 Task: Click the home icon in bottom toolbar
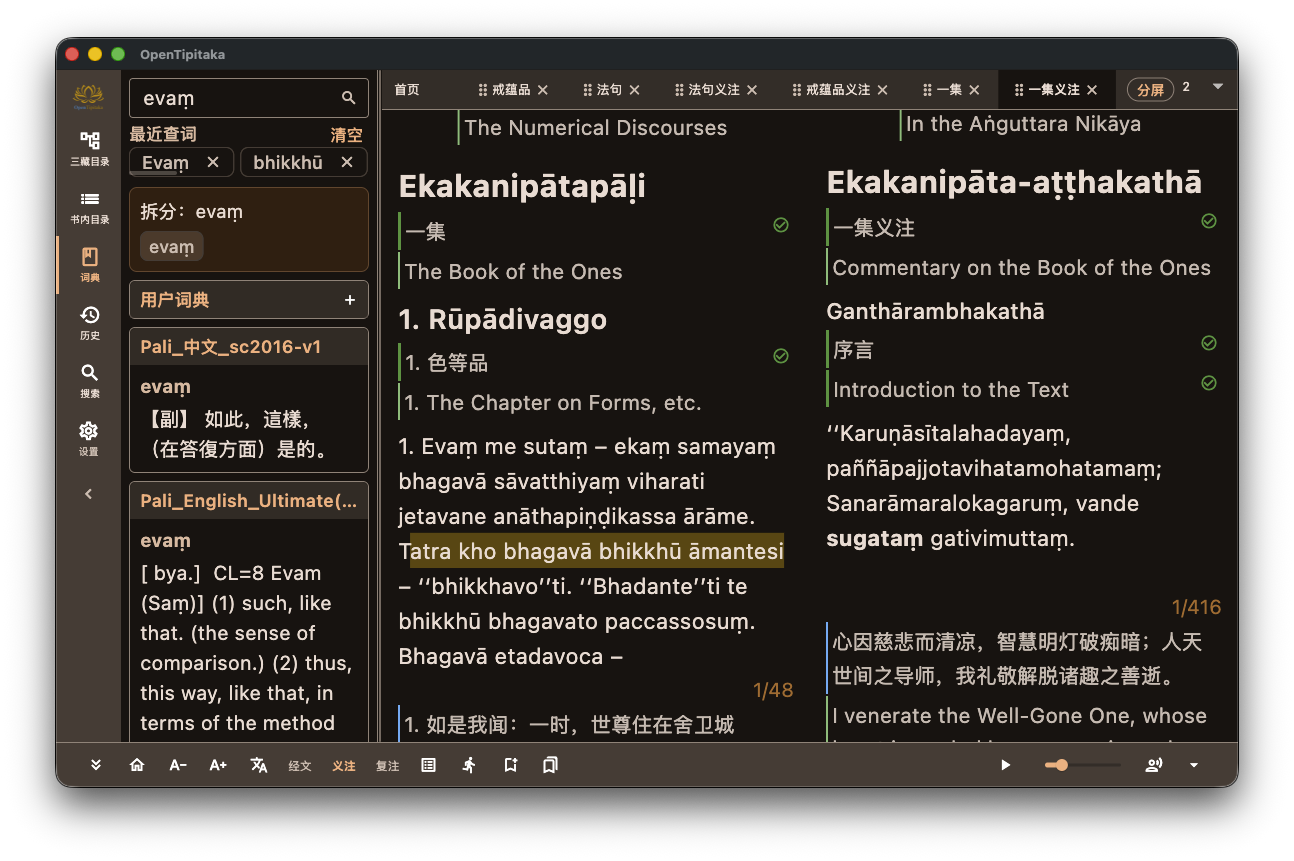pyautogui.click(x=137, y=765)
